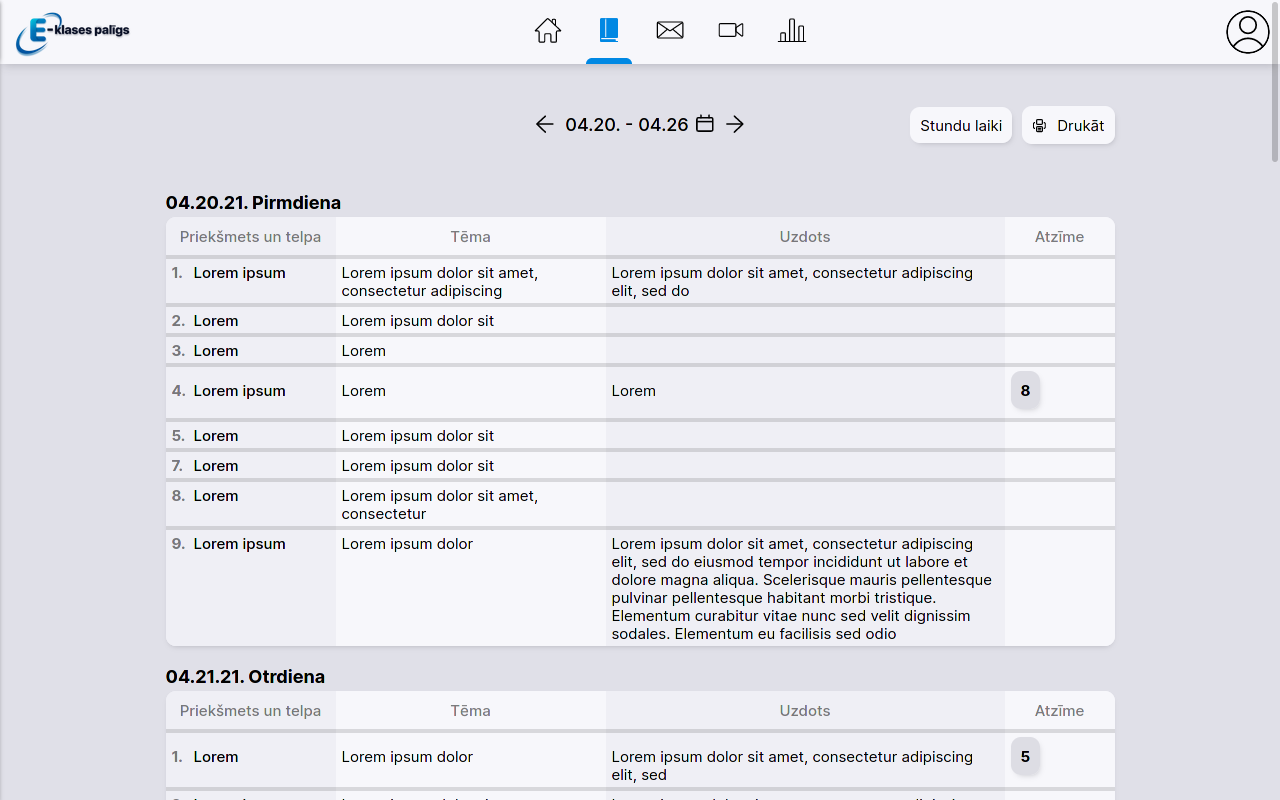Open the calendar date picker icon

[x=705, y=124]
